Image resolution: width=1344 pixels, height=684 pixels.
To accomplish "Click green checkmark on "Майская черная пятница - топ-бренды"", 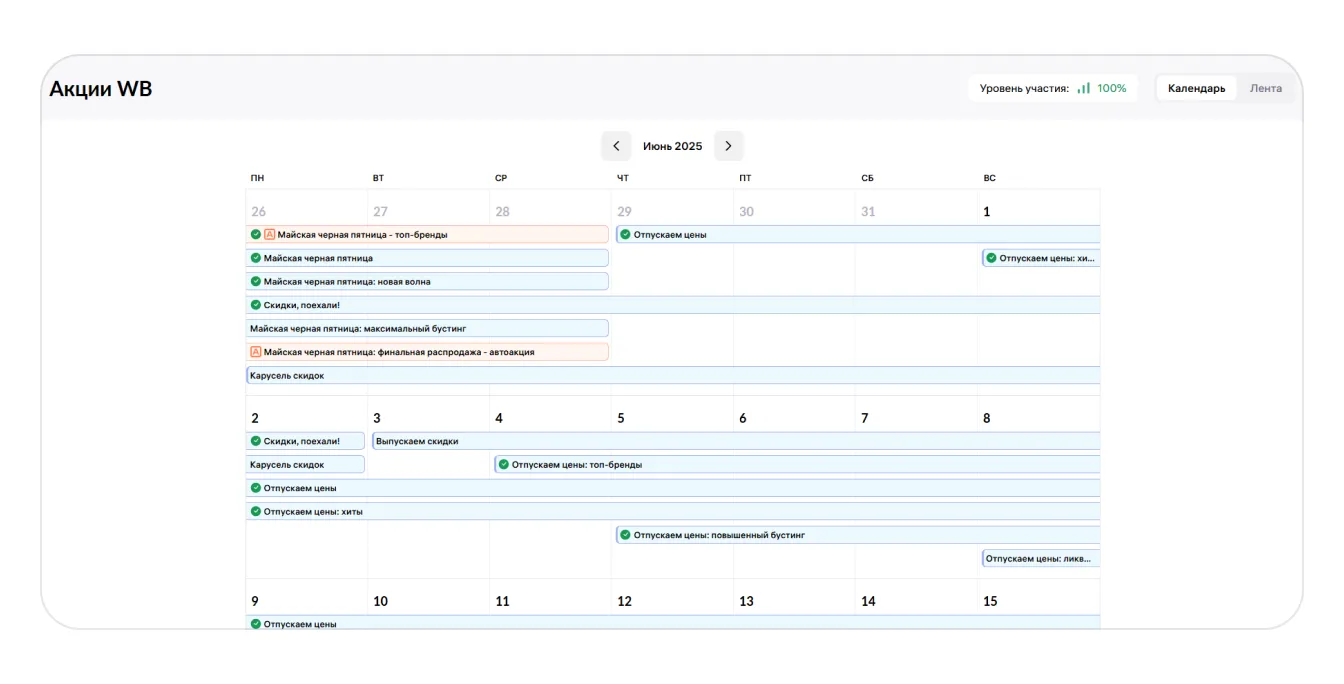I will 256,235.
